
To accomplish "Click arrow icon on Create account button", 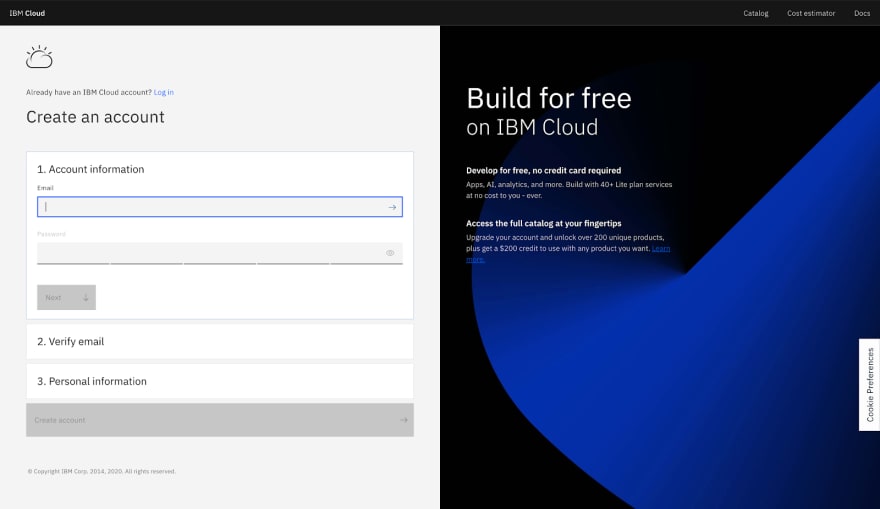I will click(404, 420).
